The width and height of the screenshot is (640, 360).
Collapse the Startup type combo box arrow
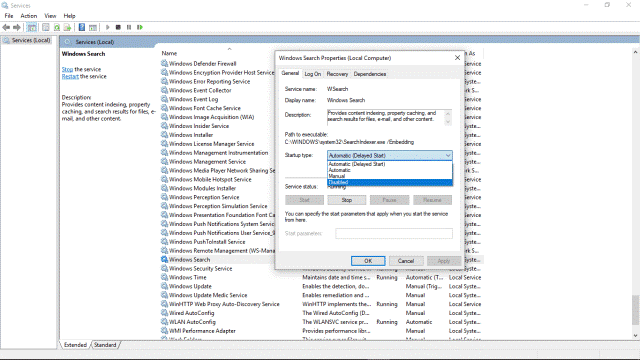click(x=448, y=156)
